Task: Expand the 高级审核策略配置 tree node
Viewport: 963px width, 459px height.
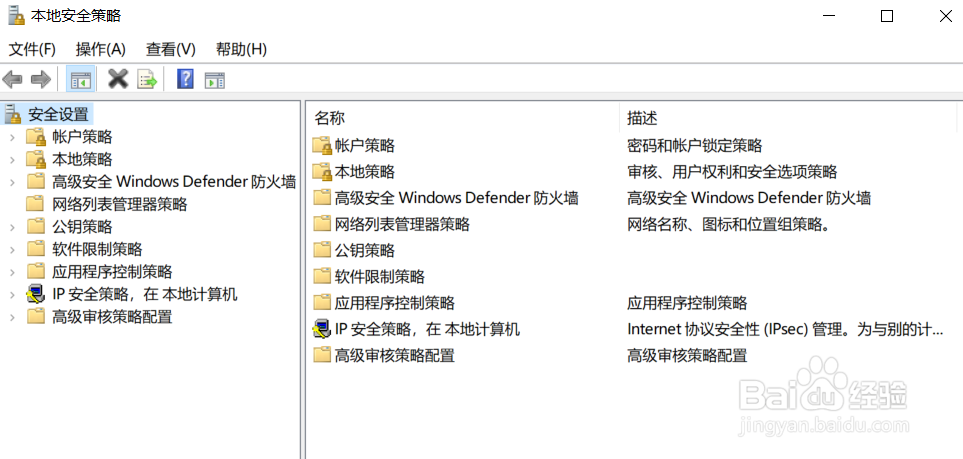Action: pos(12,317)
